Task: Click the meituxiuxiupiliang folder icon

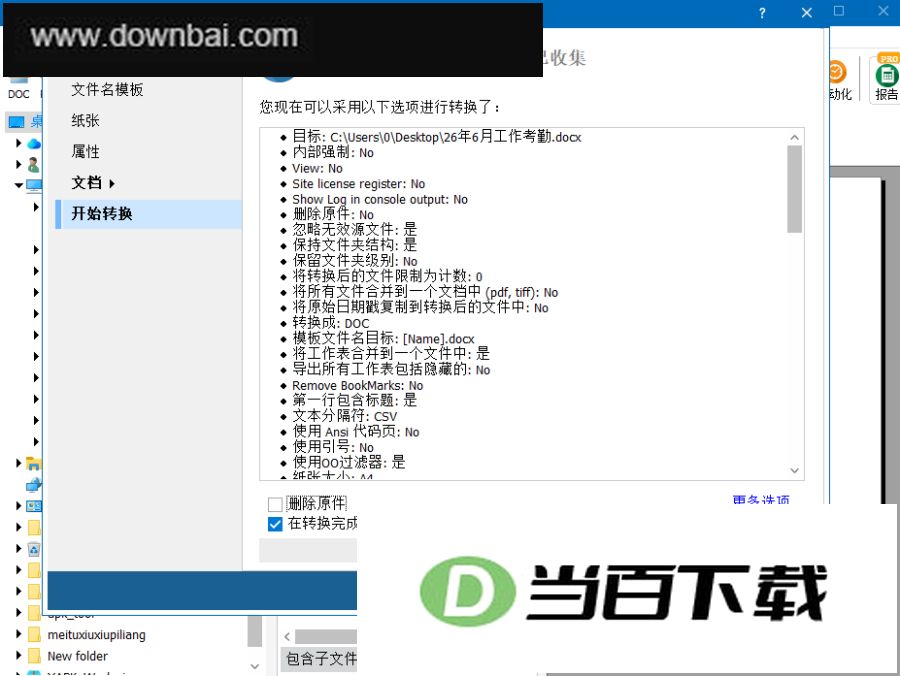Action: coord(34,635)
